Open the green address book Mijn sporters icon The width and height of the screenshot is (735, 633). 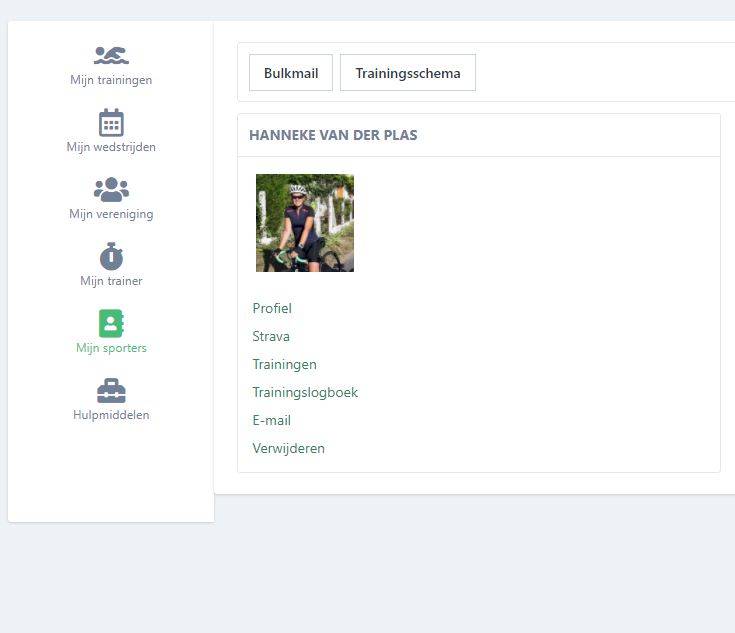[x=111, y=323]
